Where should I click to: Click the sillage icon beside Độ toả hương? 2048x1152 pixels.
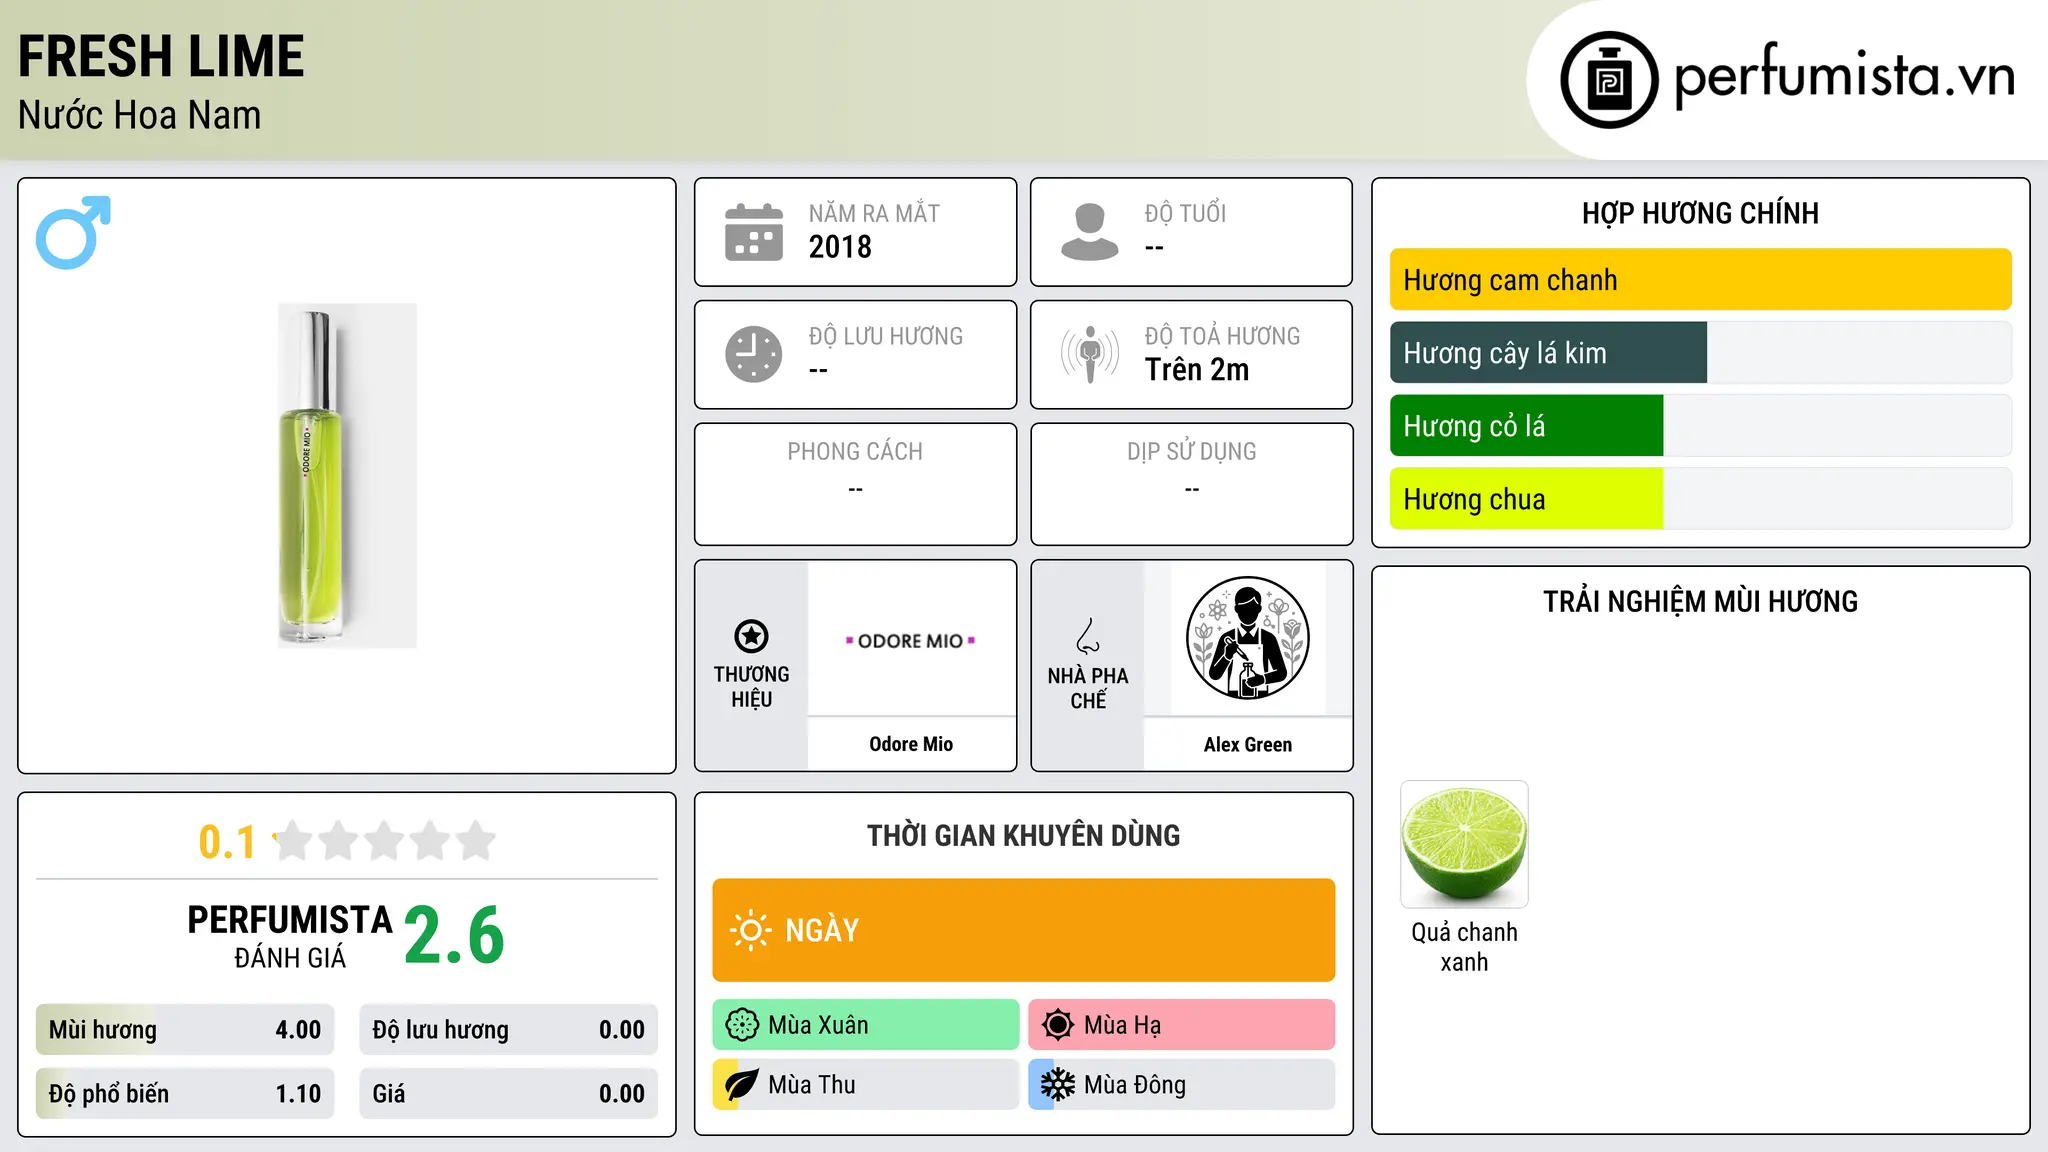pos(1090,354)
